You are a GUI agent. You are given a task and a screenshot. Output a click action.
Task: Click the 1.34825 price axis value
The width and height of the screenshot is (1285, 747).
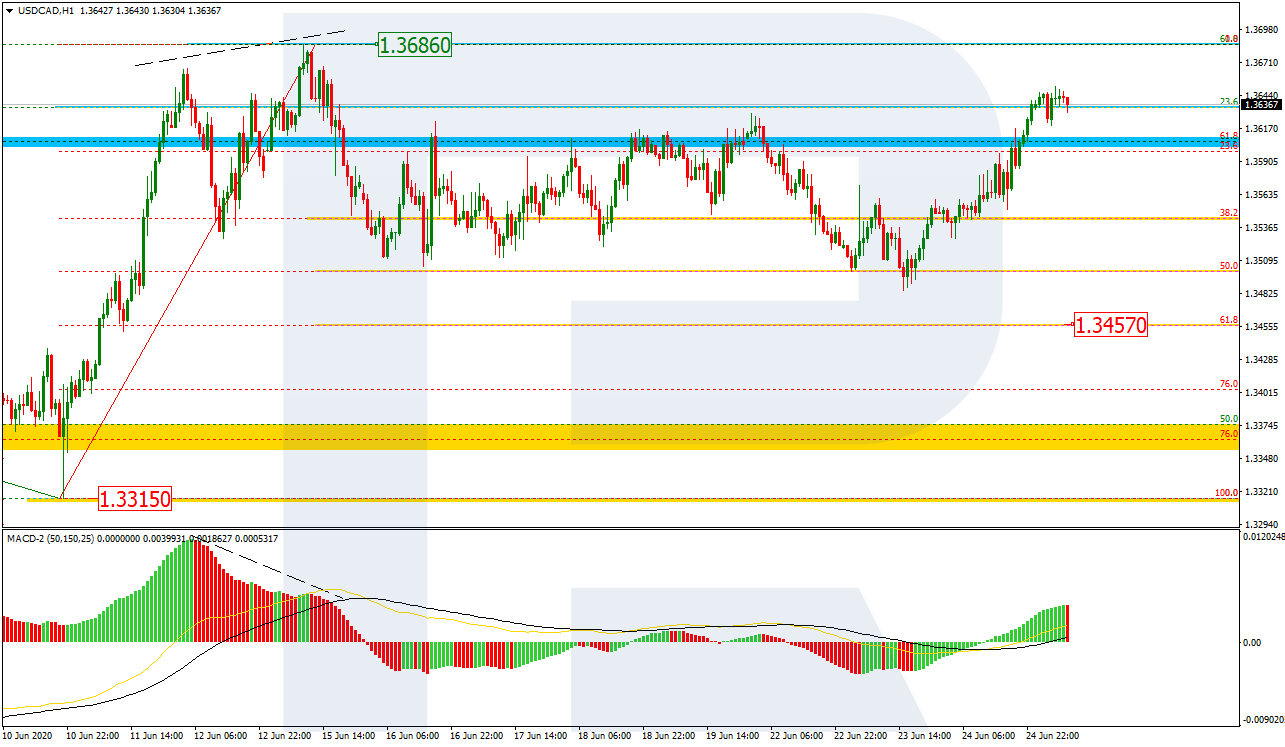(1263, 293)
